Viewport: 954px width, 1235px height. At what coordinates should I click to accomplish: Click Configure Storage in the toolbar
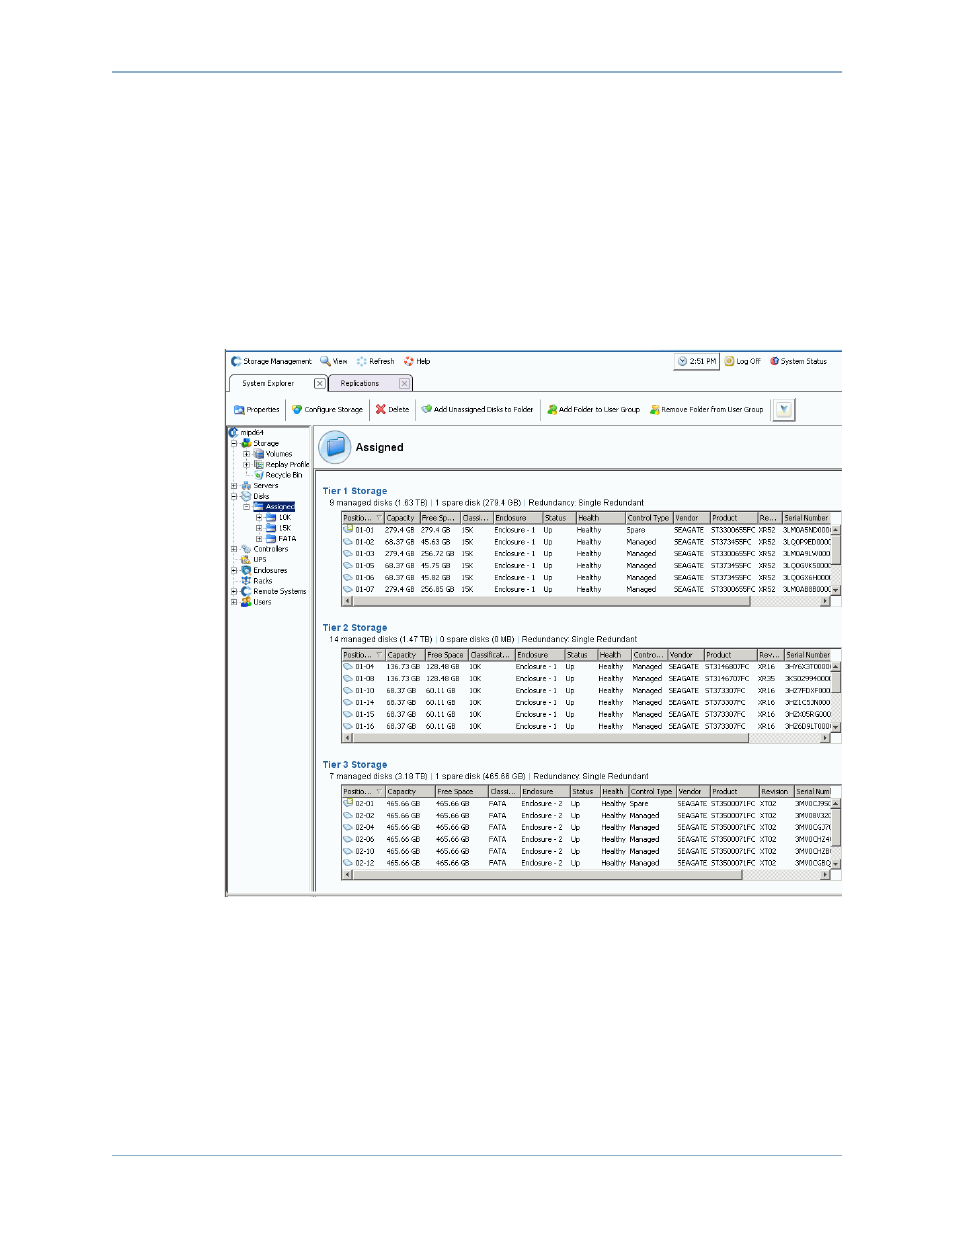[327, 409]
